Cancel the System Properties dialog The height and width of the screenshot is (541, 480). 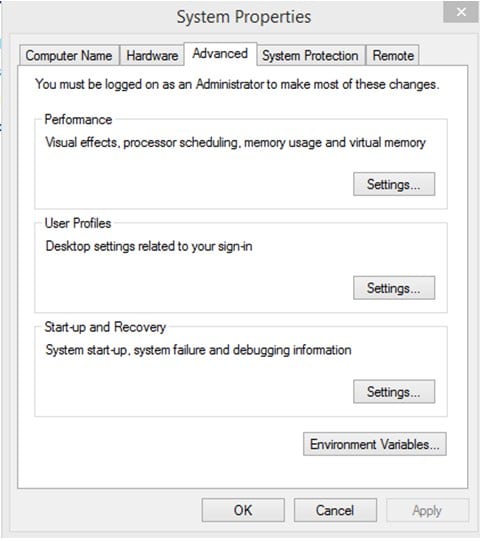tap(335, 510)
